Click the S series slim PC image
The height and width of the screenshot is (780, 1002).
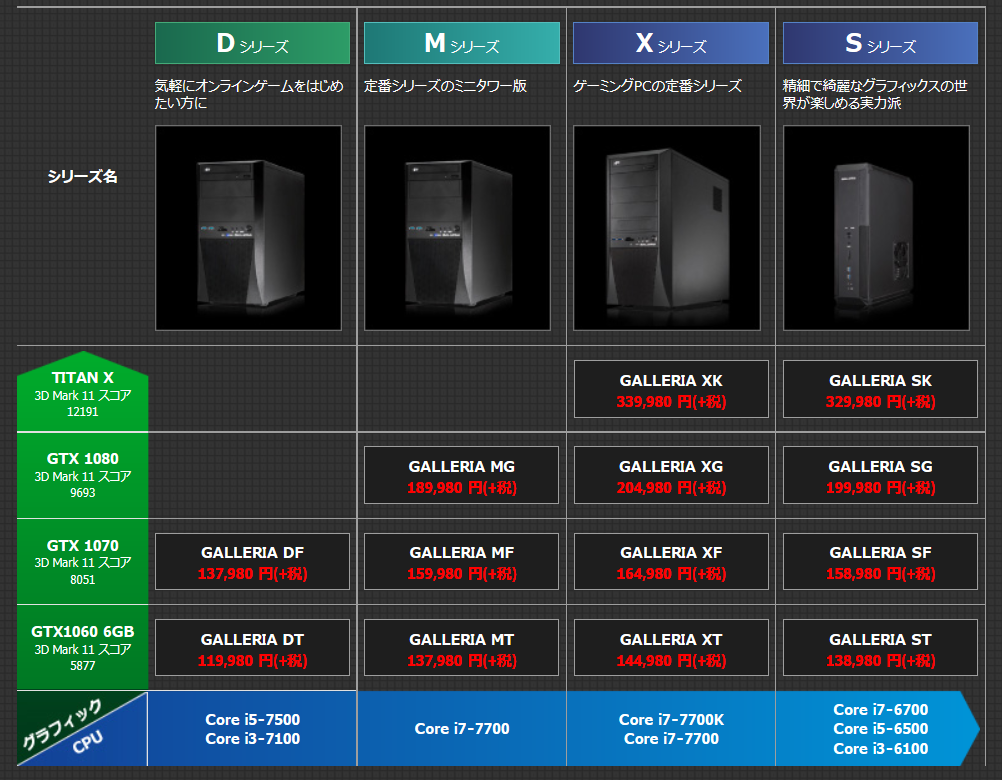(877, 228)
